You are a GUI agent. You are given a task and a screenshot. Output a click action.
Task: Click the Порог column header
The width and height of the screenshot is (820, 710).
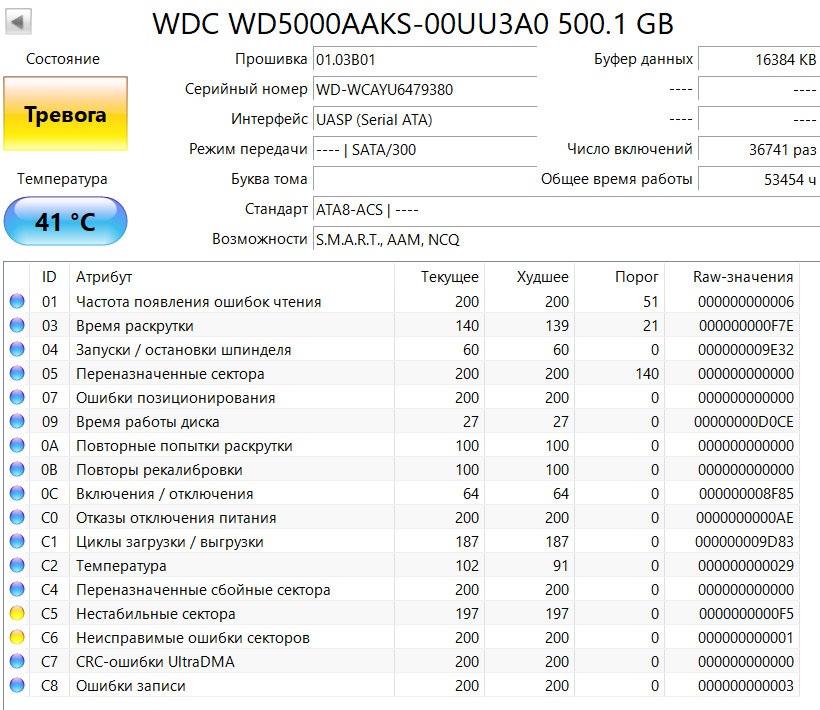pyautogui.click(x=635, y=277)
